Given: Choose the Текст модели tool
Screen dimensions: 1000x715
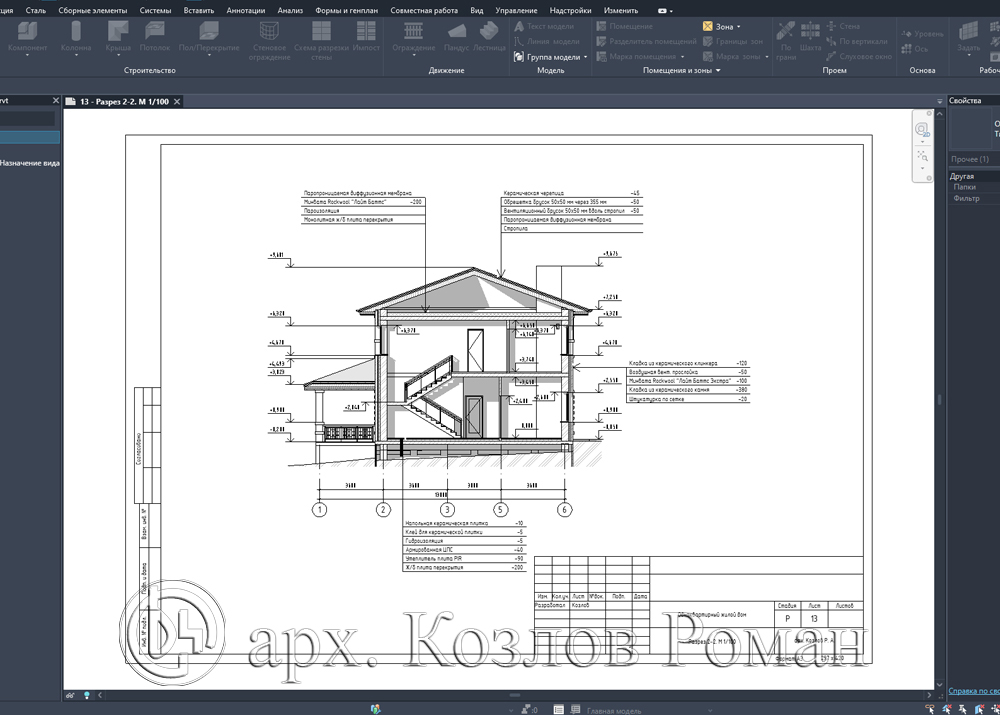Looking at the screenshot, I should click(x=544, y=26).
